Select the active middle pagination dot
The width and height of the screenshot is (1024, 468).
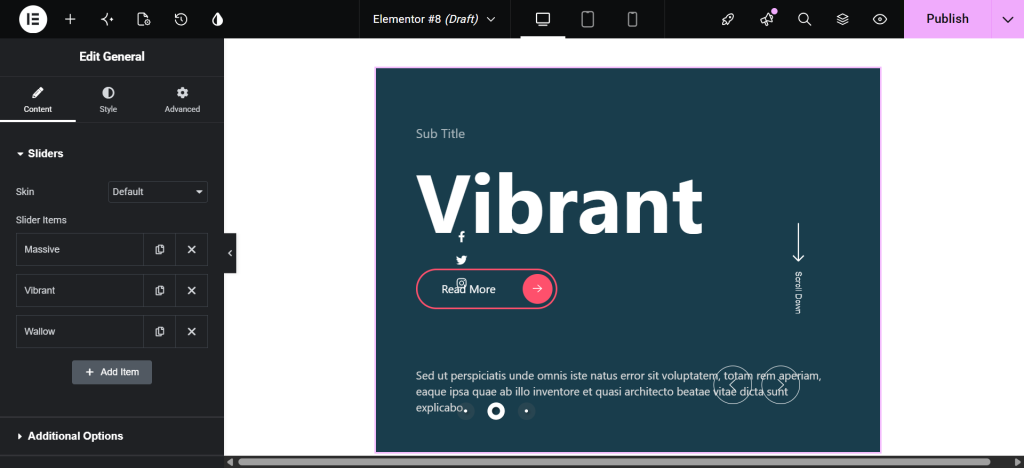(x=496, y=411)
